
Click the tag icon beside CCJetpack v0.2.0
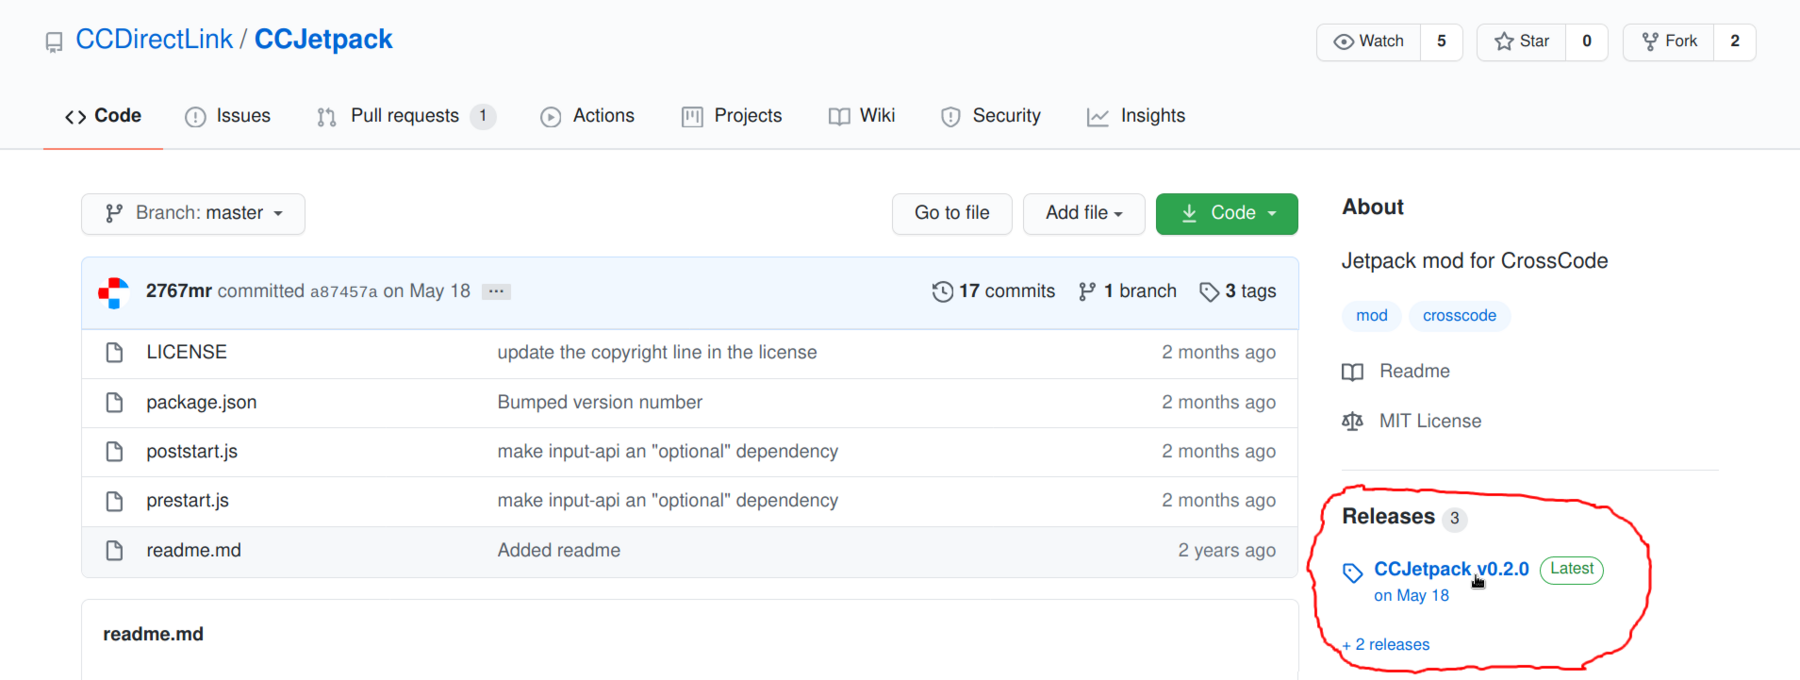(x=1352, y=572)
